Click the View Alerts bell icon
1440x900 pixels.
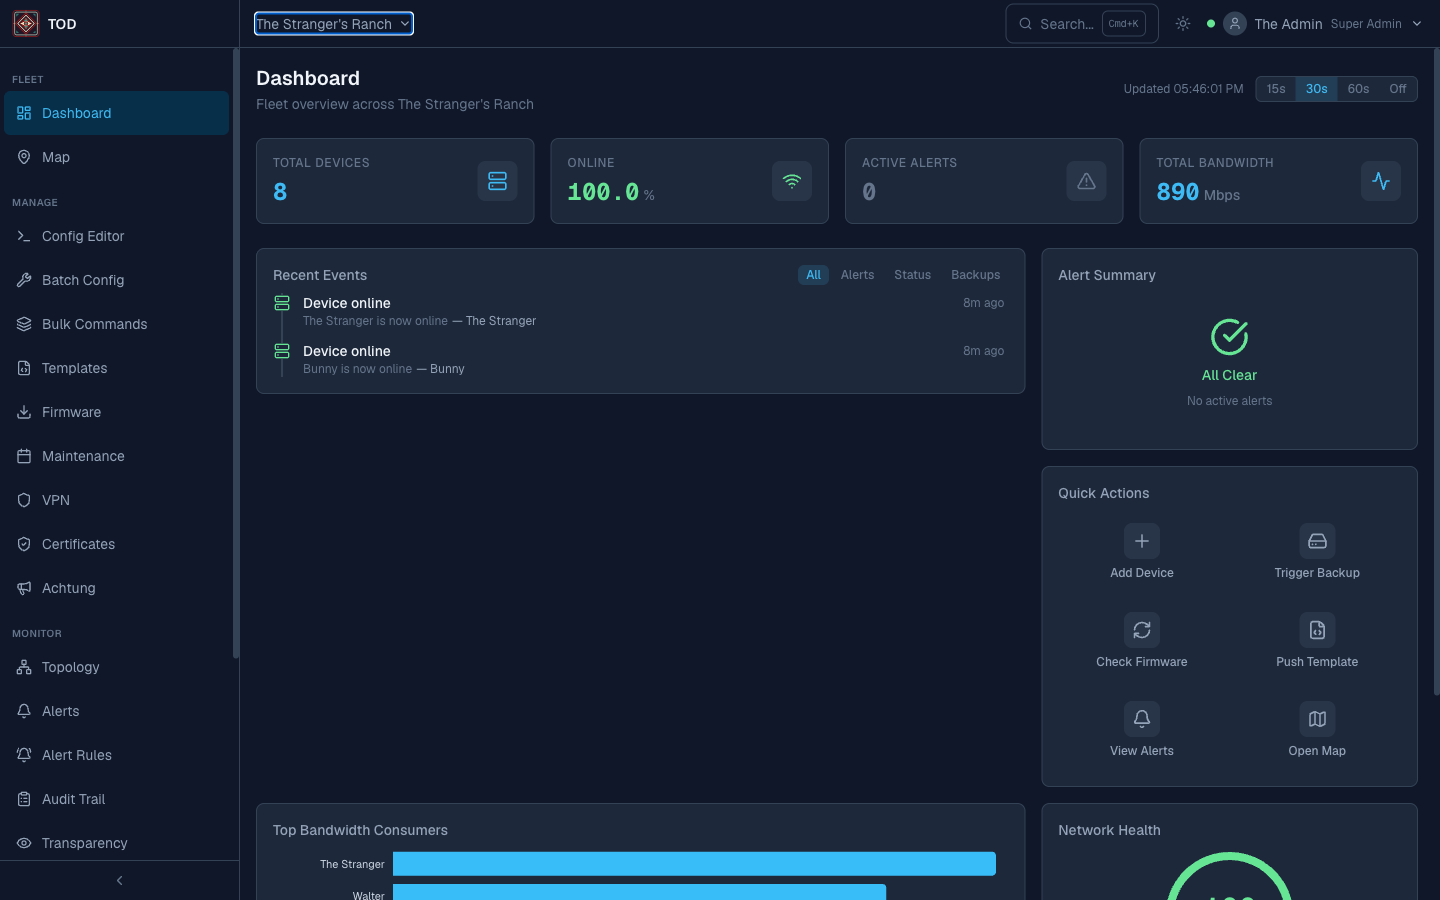tap(1141, 719)
